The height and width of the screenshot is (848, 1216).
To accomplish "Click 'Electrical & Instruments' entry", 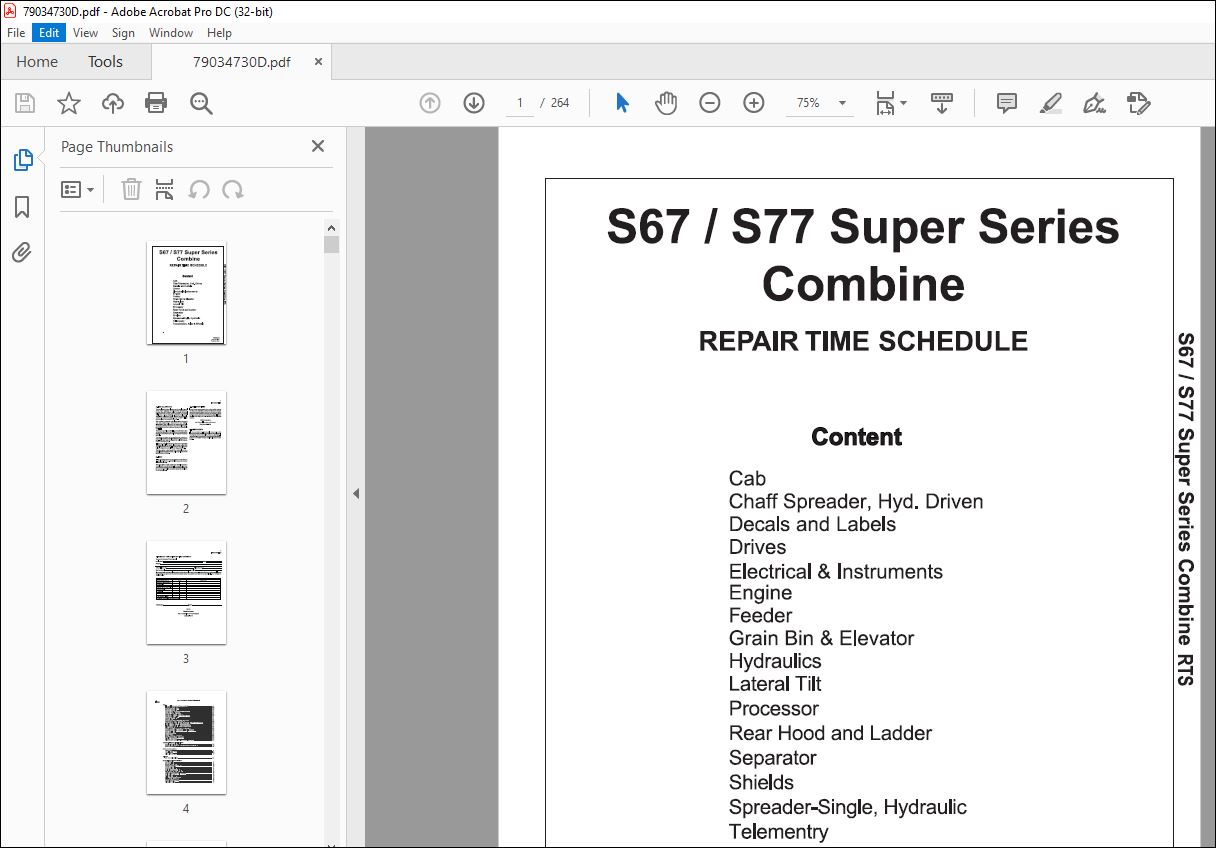I will coord(836,572).
